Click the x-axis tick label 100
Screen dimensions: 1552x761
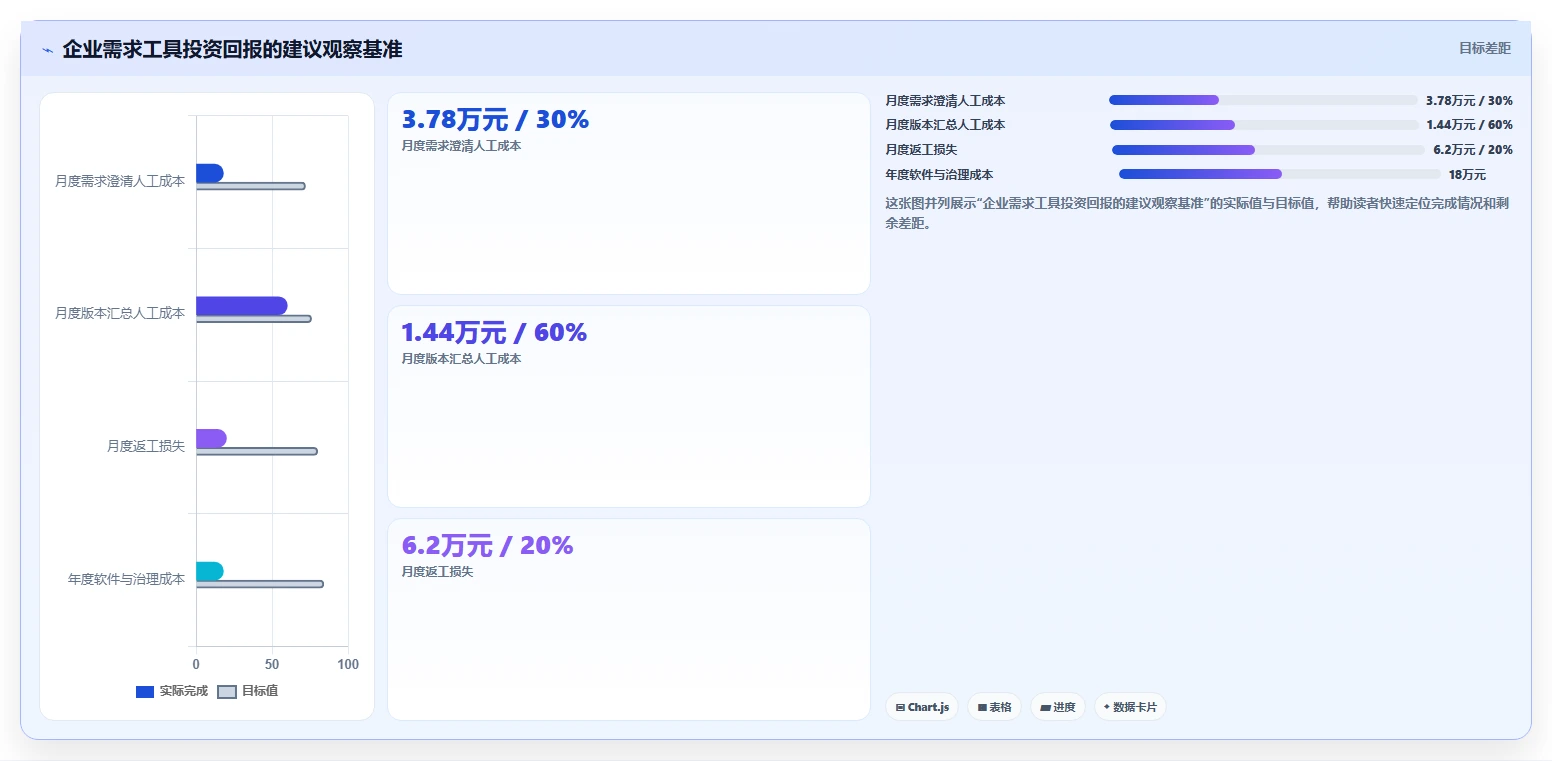348,664
